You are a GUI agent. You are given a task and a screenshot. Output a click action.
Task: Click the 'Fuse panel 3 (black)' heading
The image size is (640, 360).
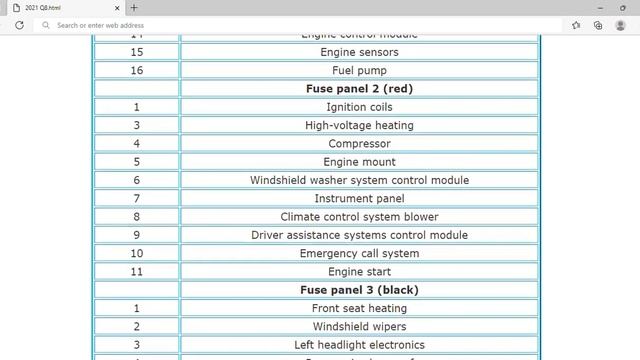(359, 290)
